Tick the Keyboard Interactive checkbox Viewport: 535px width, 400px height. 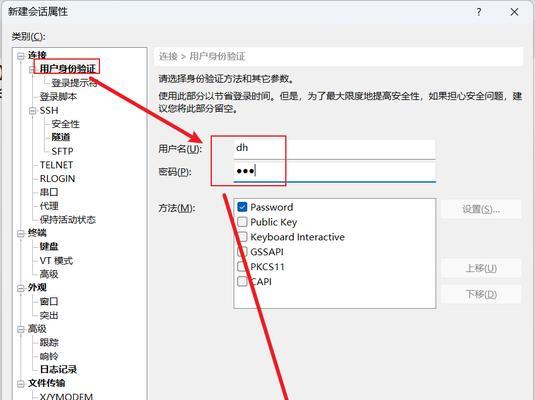[242, 237]
